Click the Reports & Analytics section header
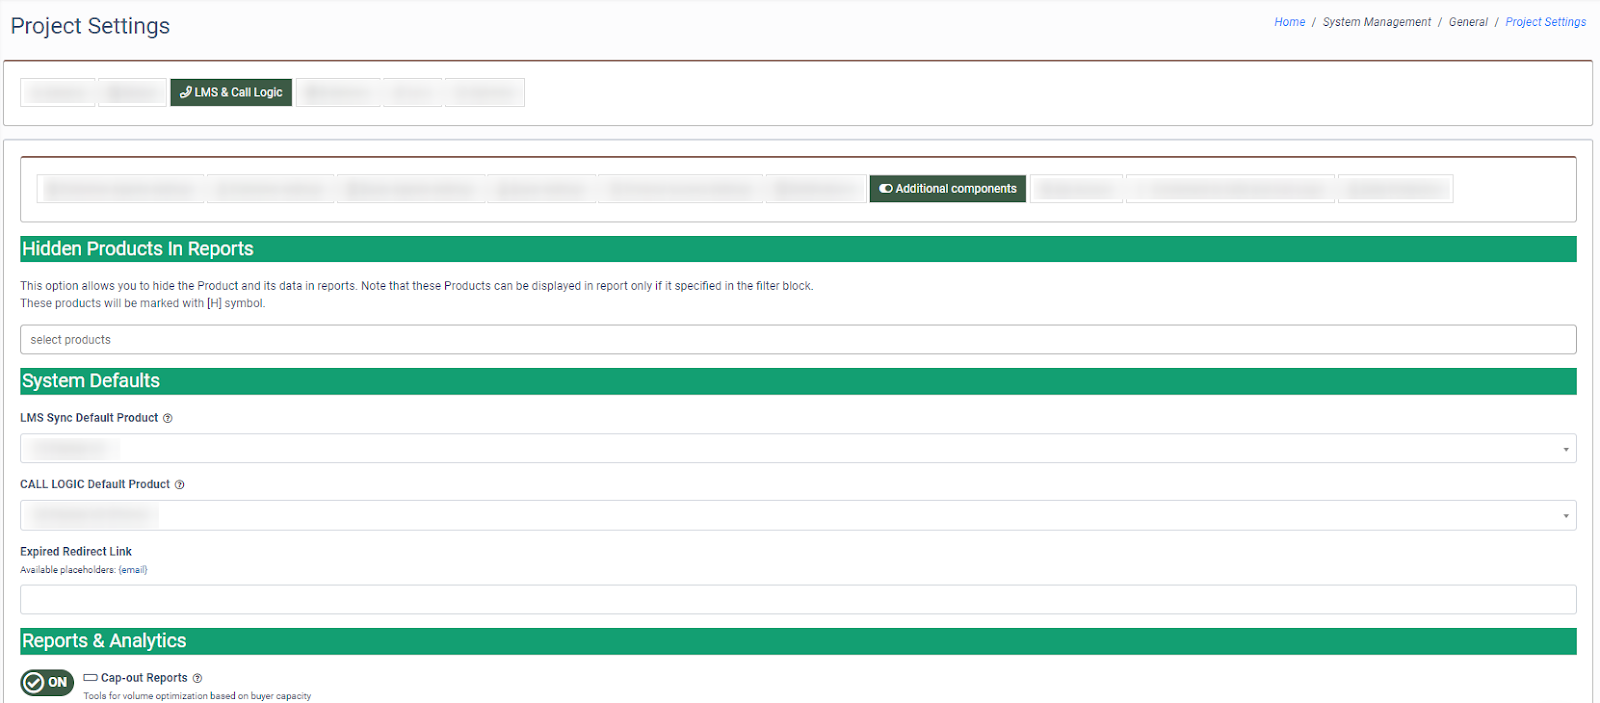1600x703 pixels. click(104, 641)
